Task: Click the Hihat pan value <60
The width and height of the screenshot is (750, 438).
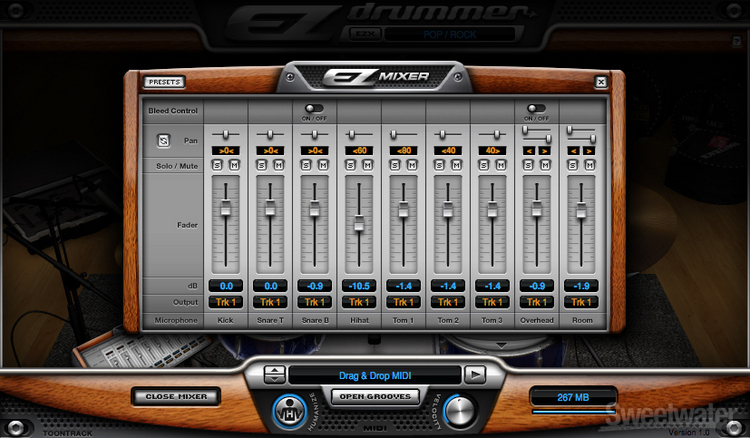Action: pos(359,151)
